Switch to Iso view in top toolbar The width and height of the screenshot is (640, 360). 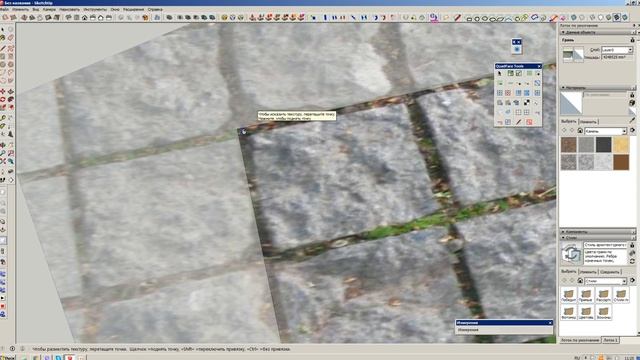(x=68, y=18)
